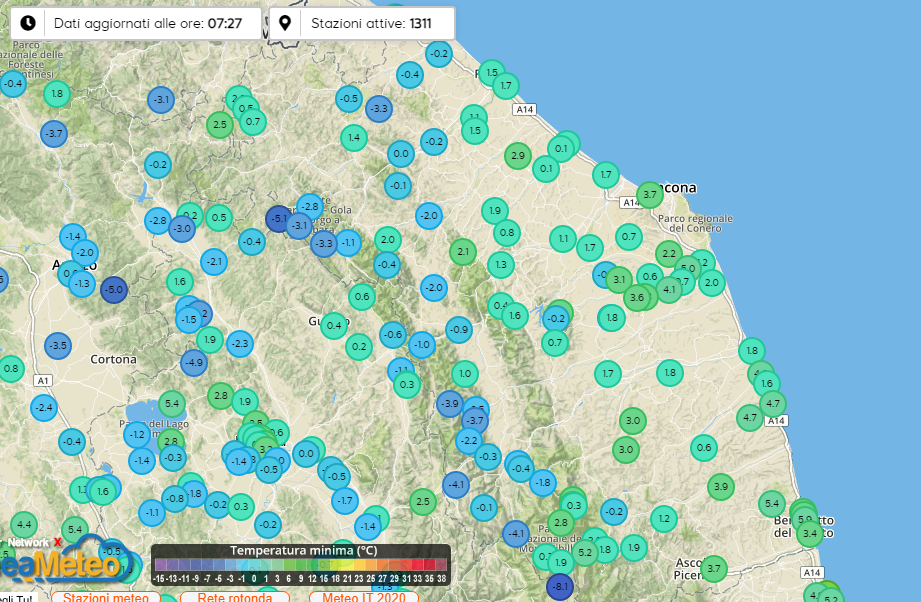The width and height of the screenshot is (921, 602).
Task: Click the 3.9 green station marker
Action: pyautogui.click(x=720, y=487)
